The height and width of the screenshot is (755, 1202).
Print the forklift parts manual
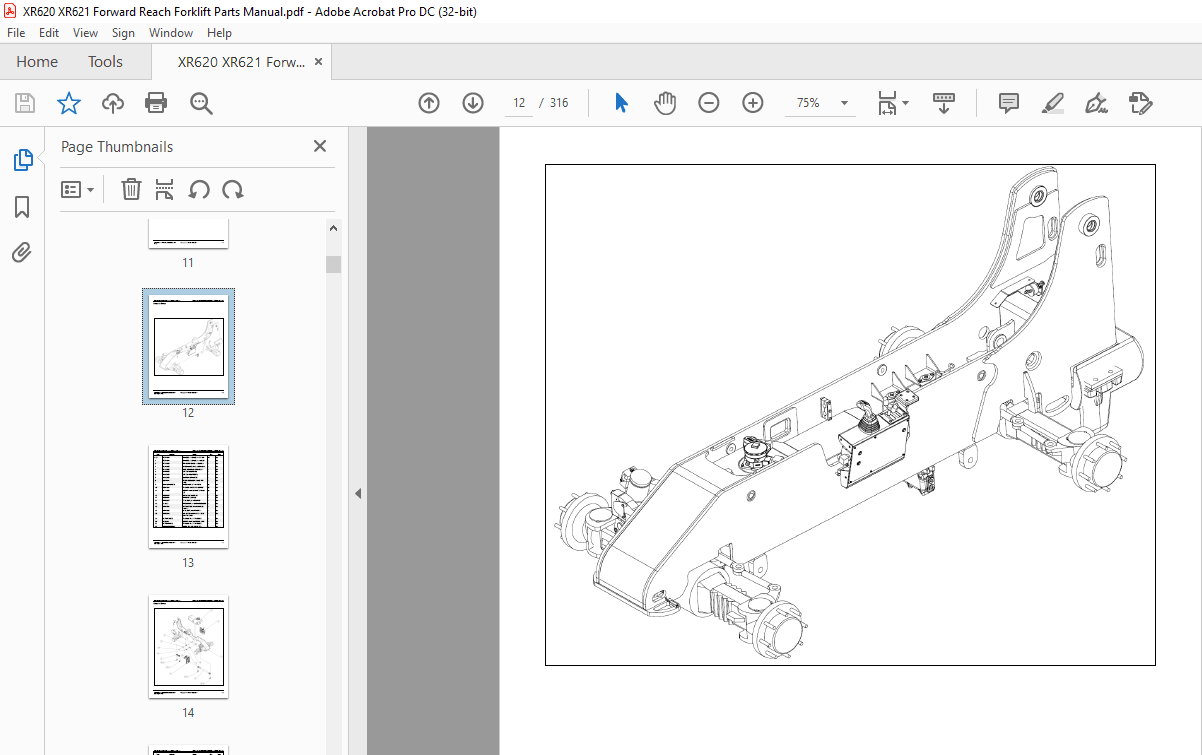[x=156, y=102]
